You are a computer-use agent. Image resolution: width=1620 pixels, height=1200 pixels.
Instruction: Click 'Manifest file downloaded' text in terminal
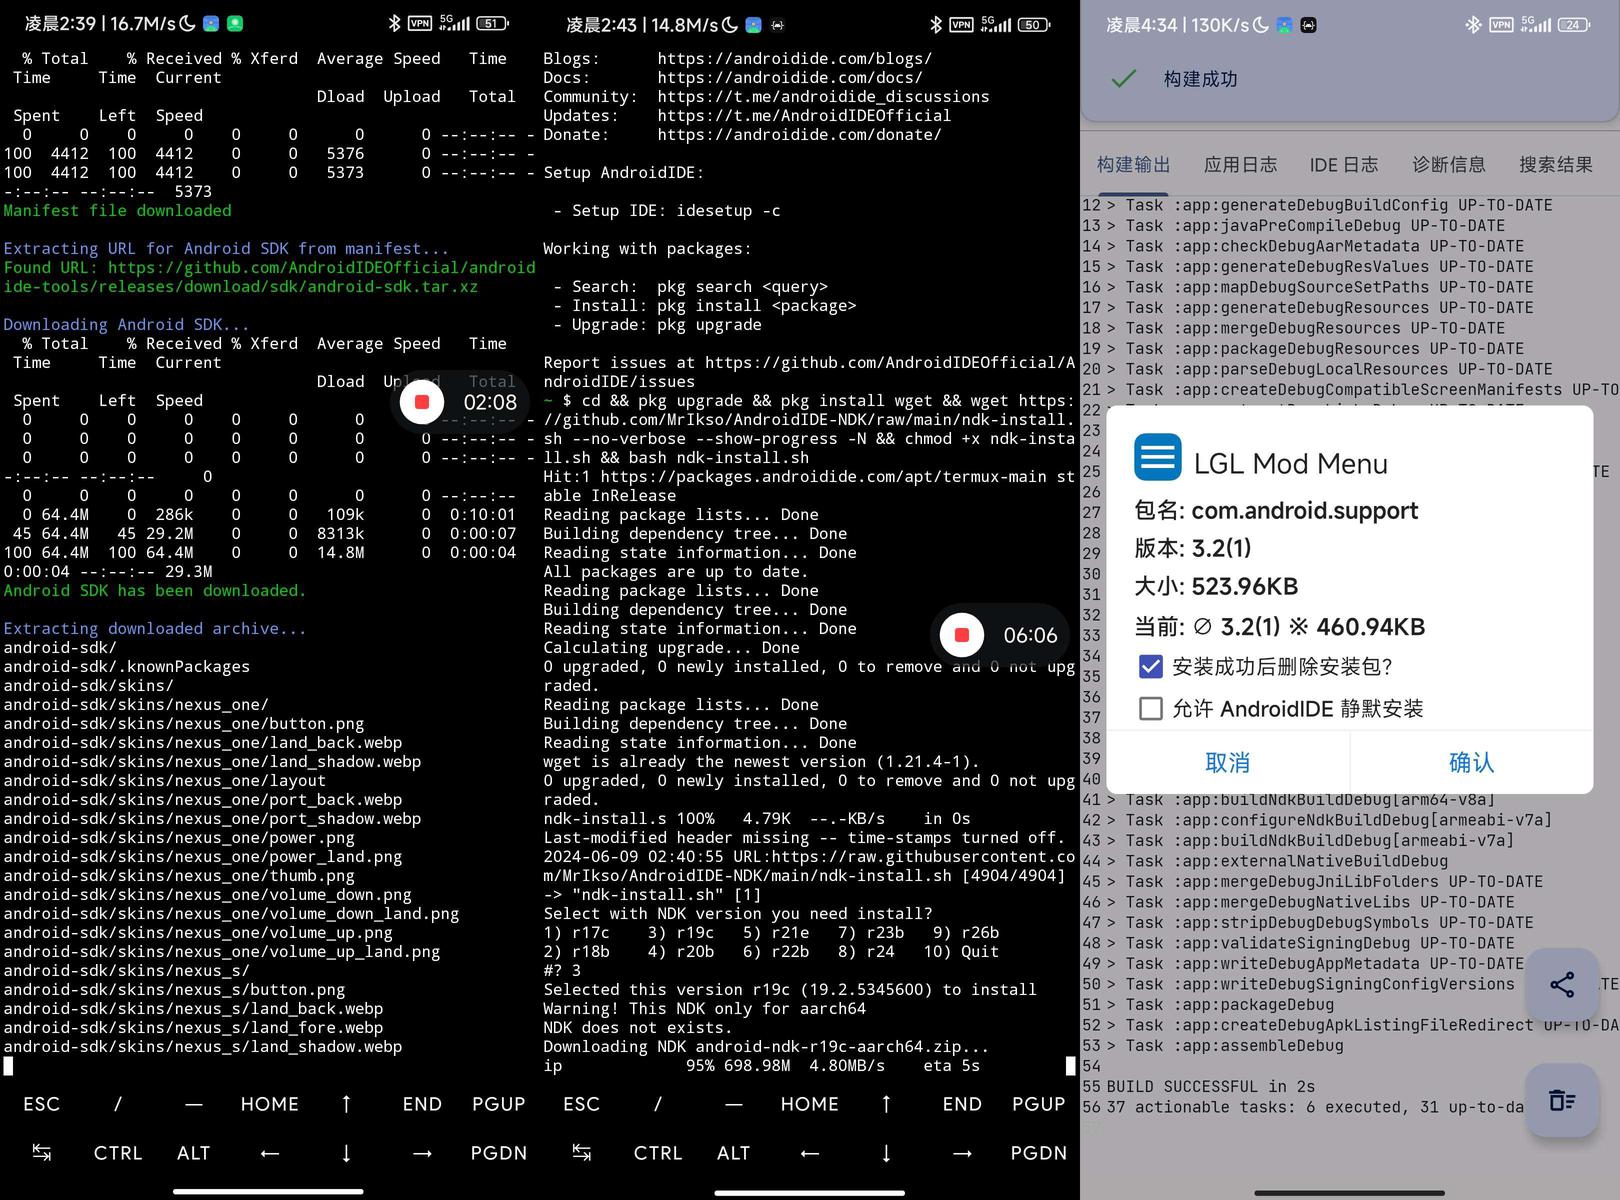[x=117, y=211]
